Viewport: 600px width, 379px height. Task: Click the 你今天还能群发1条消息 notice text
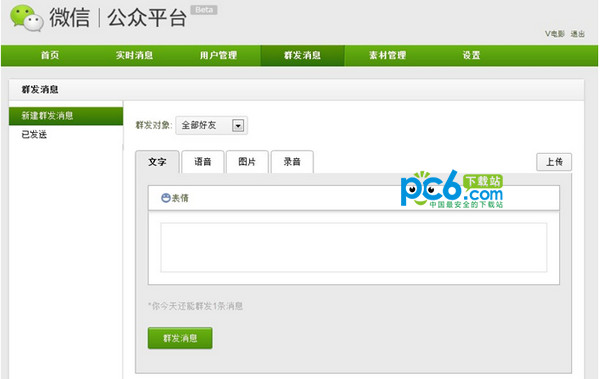click(196, 306)
